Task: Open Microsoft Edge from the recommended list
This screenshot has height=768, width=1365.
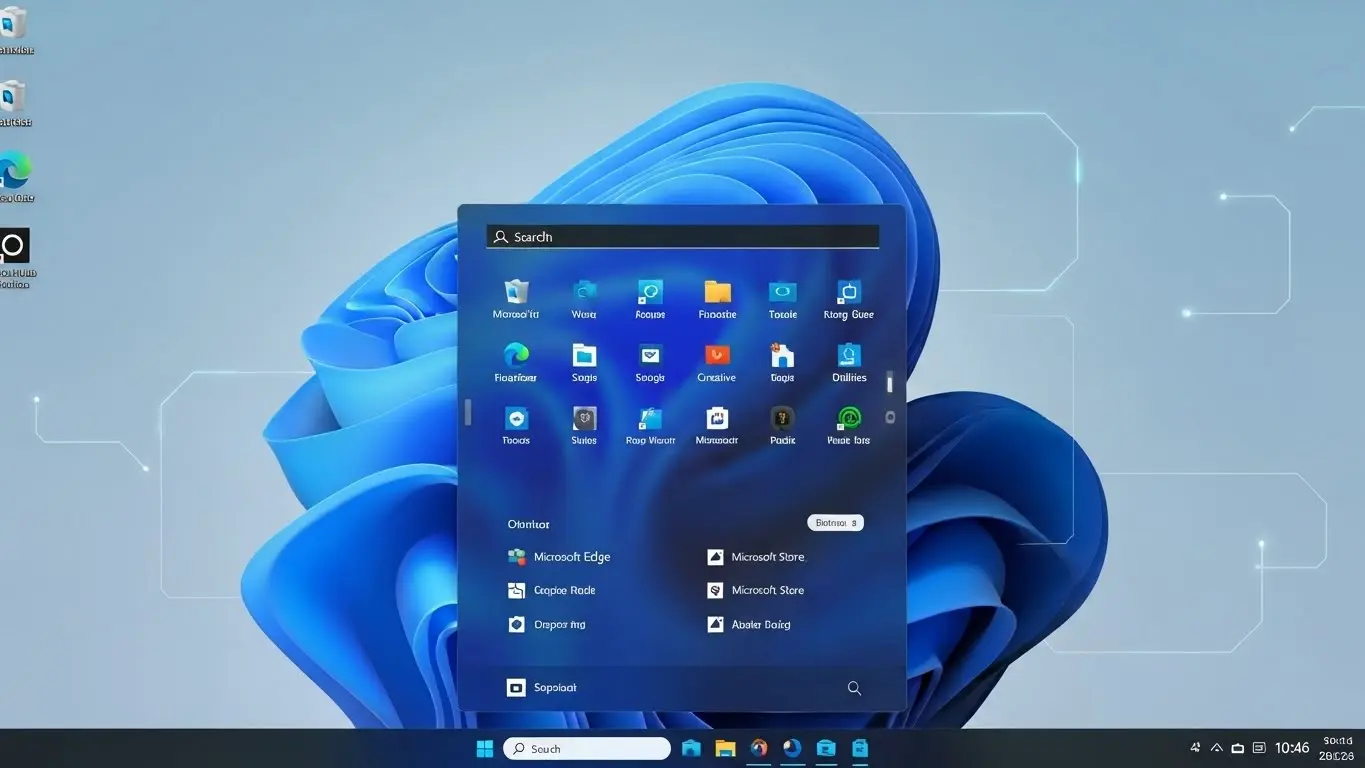Action: (x=559, y=556)
